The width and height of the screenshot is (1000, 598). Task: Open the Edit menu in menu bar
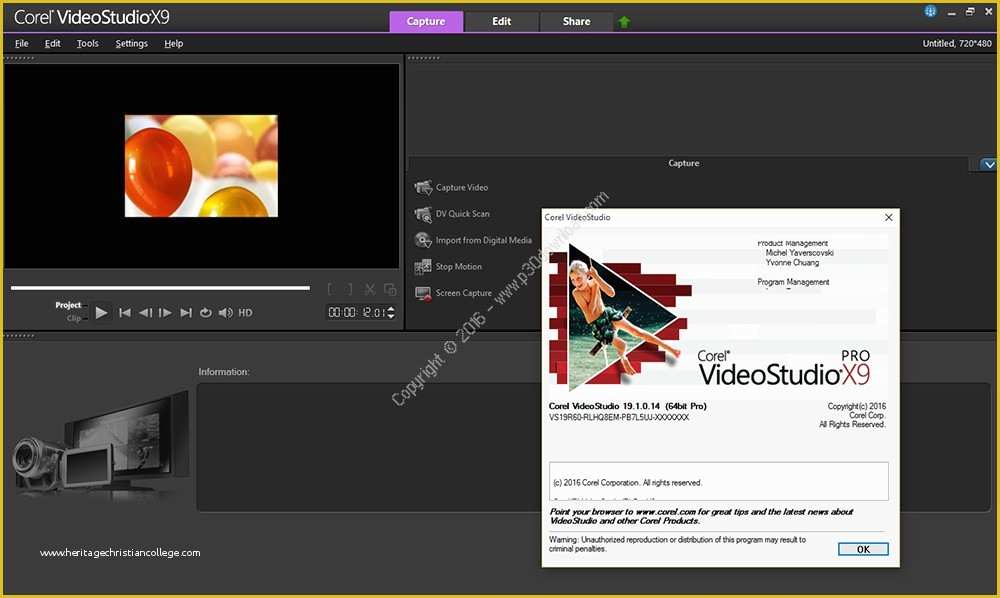pos(52,43)
